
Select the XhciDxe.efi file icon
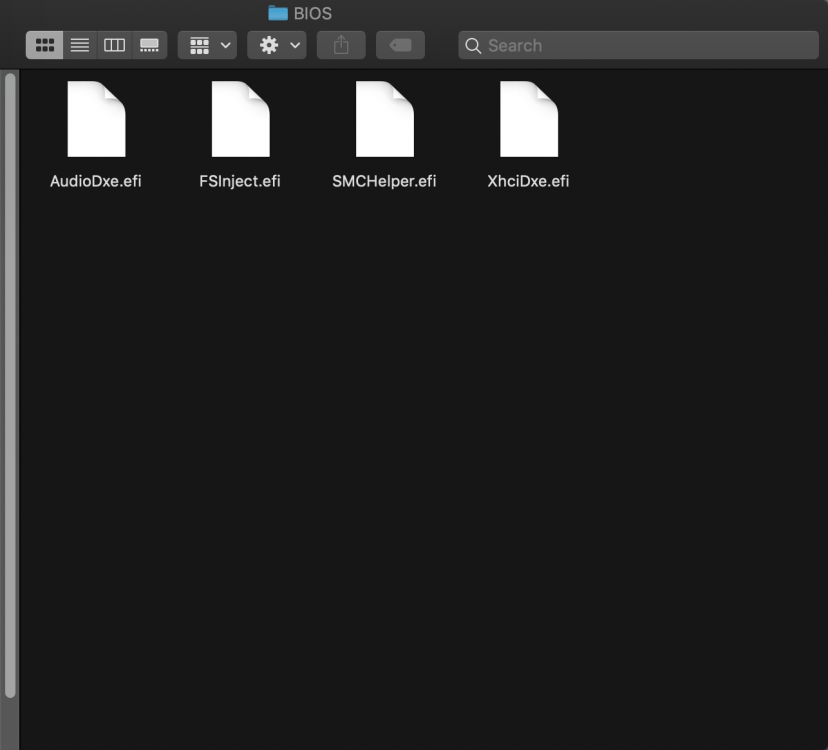click(x=529, y=119)
